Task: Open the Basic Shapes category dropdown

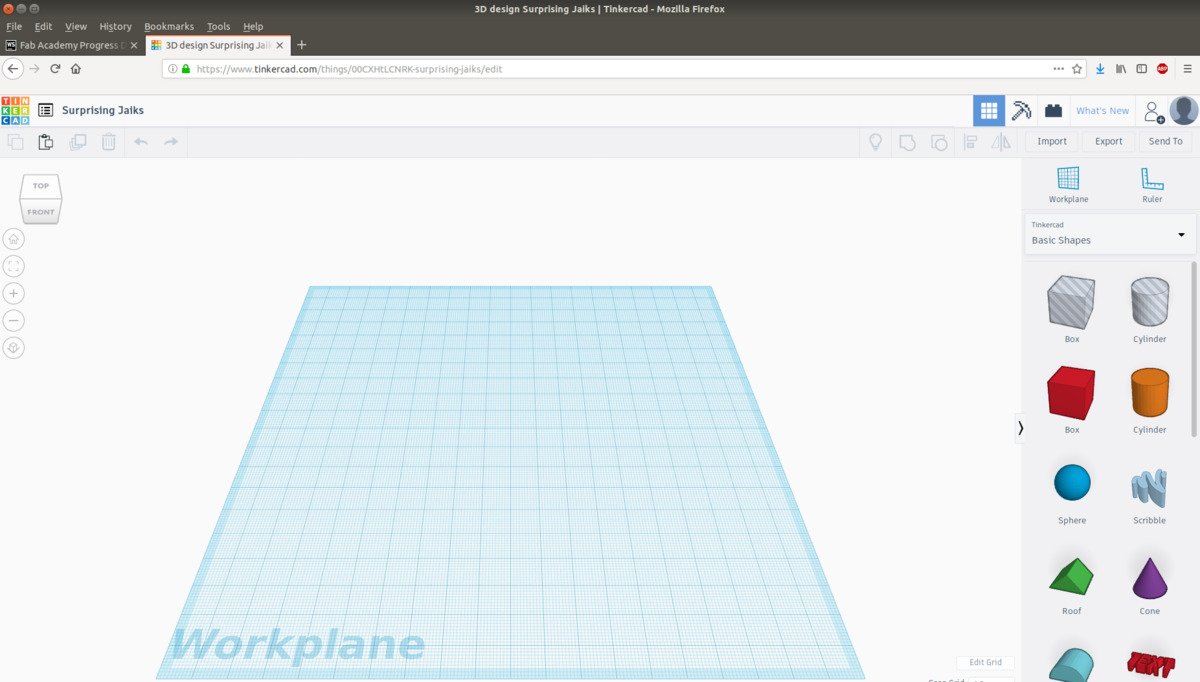Action: 1109,233
